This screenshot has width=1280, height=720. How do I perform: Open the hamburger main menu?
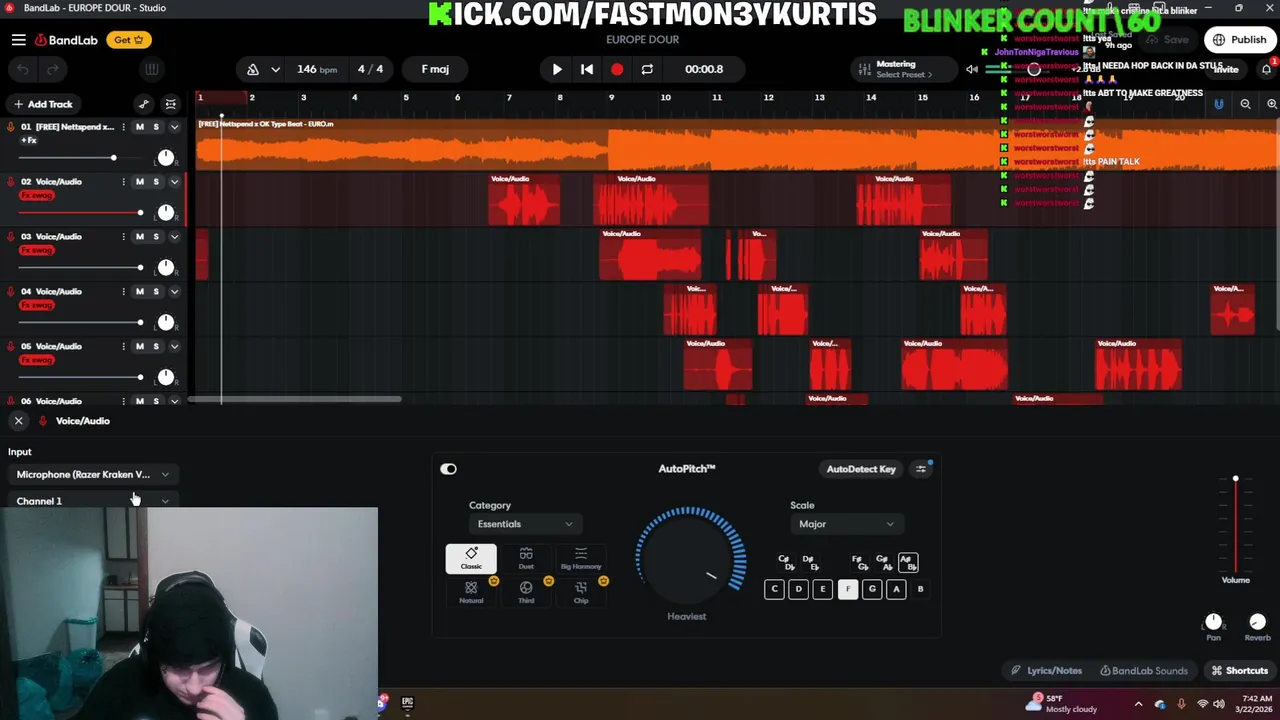18,40
